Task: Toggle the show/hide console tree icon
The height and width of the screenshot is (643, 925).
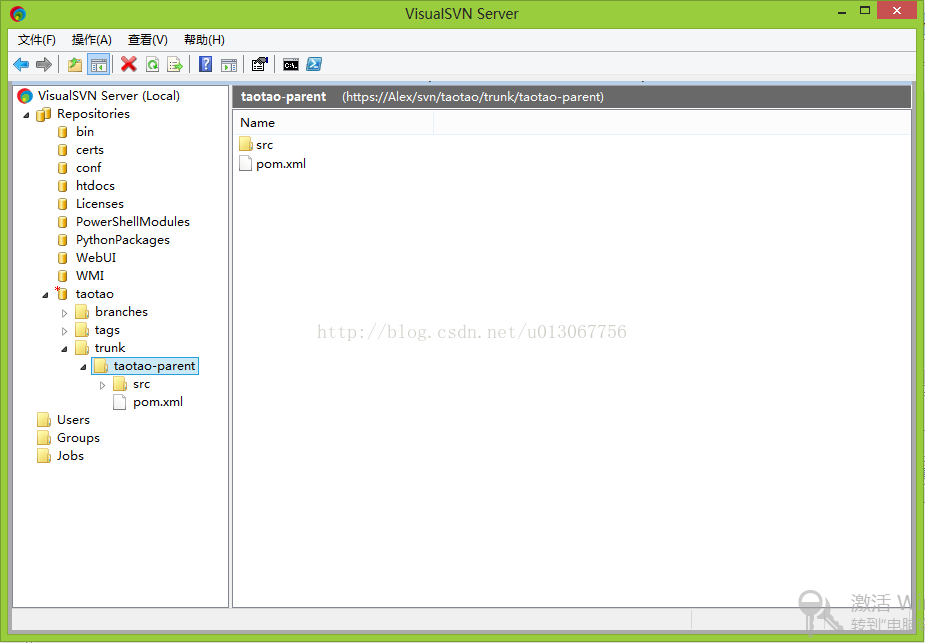Action: [x=99, y=64]
